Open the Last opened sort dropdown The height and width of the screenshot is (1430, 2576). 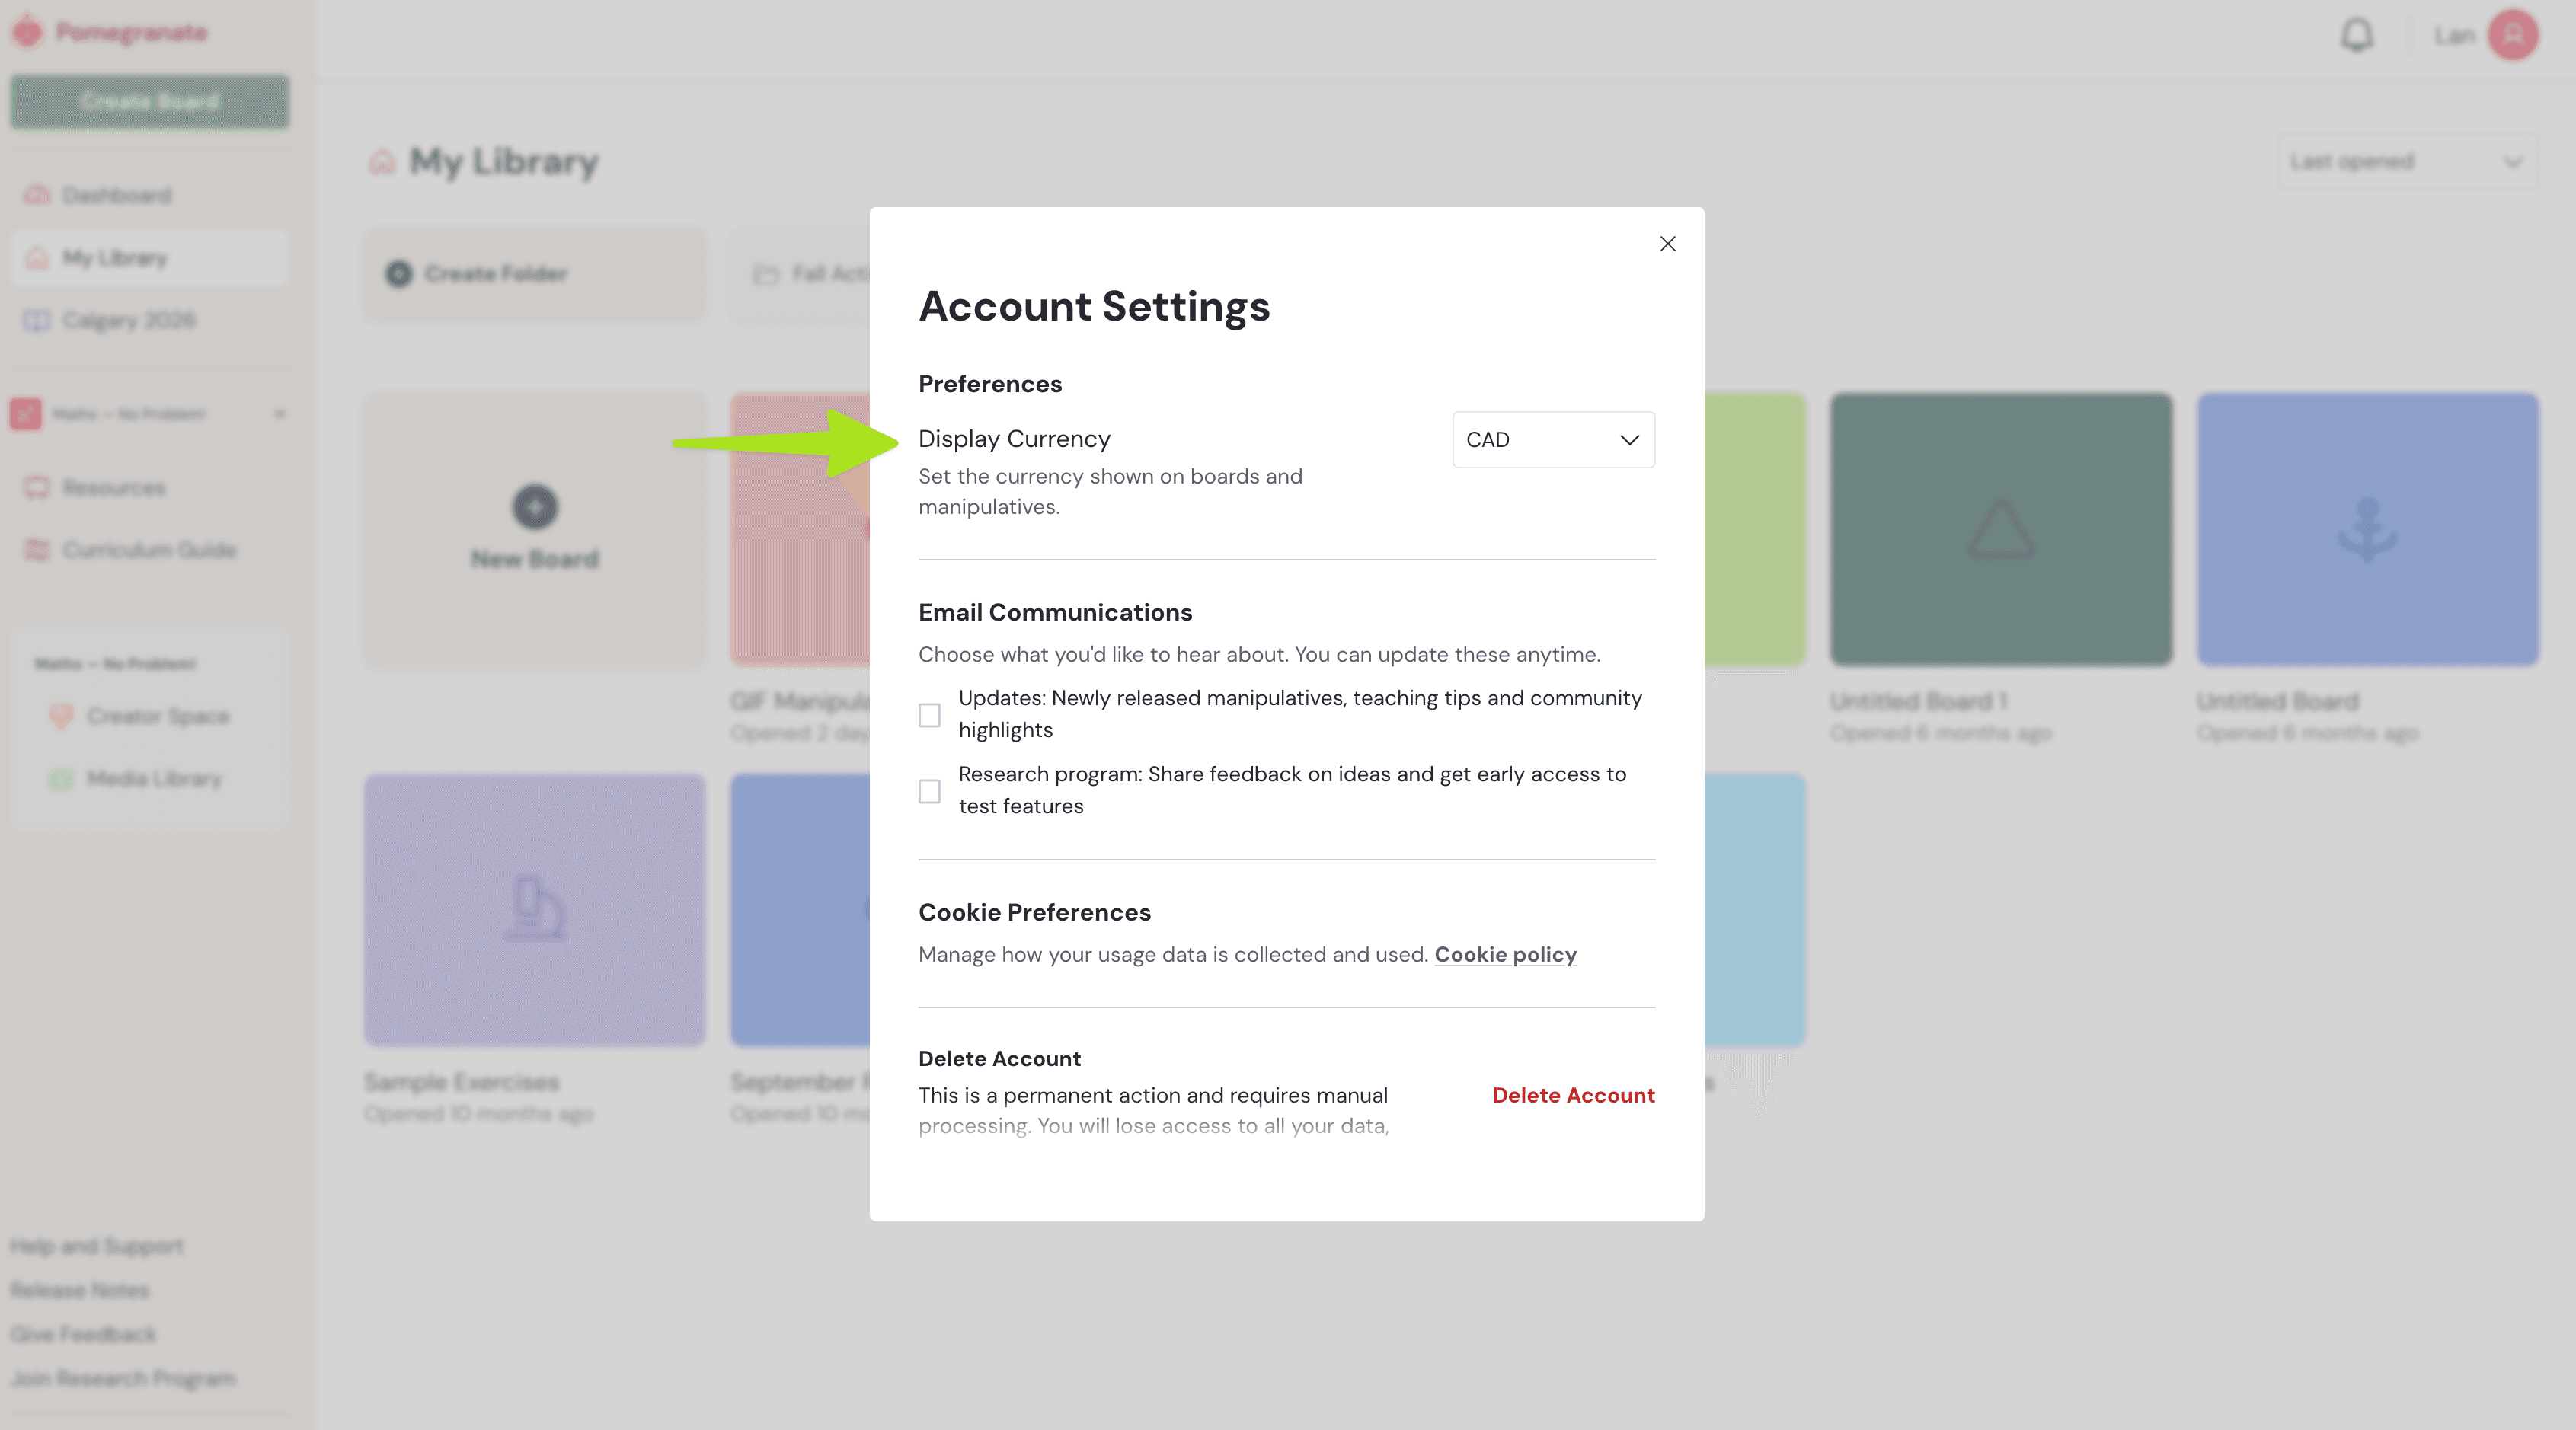[2406, 161]
